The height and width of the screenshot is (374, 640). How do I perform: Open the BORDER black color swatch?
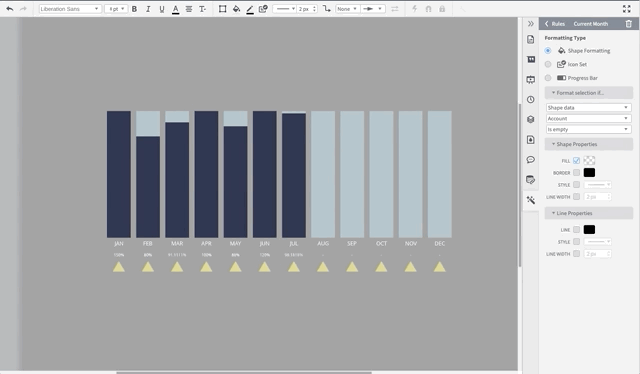[x=589, y=173]
